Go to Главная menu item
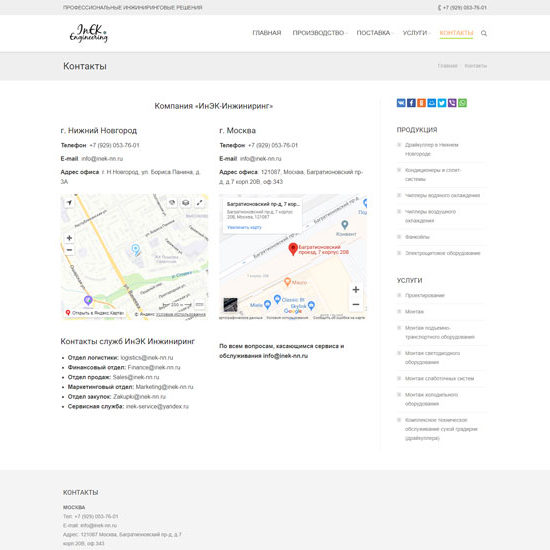The height and width of the screenshot is (550, 550). (x=267, y=33)
